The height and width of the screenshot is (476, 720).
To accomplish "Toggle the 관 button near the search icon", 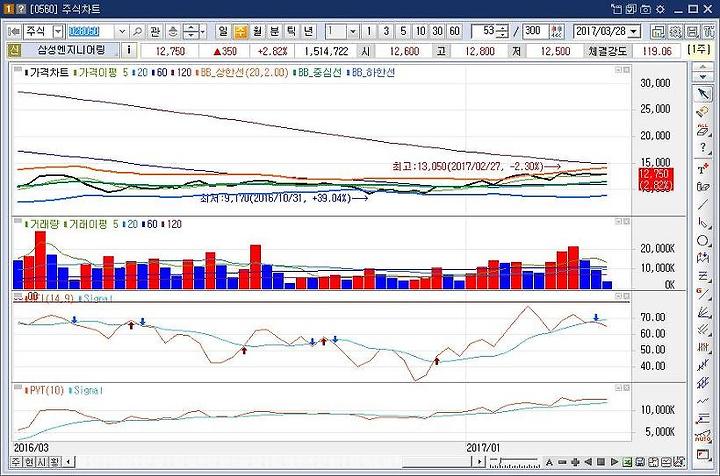I will click(x=155, y=31).
